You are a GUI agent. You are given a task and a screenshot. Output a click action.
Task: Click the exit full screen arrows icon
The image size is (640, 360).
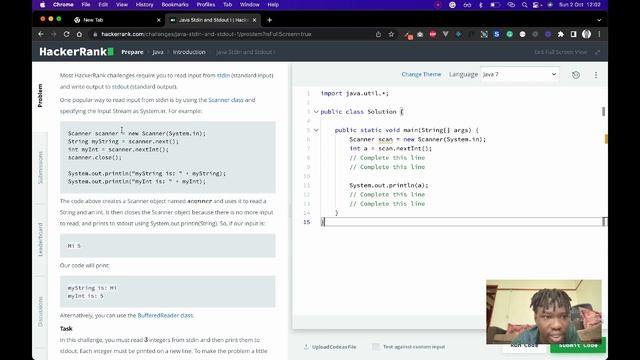pyautogui.click(x=598, y=52)
